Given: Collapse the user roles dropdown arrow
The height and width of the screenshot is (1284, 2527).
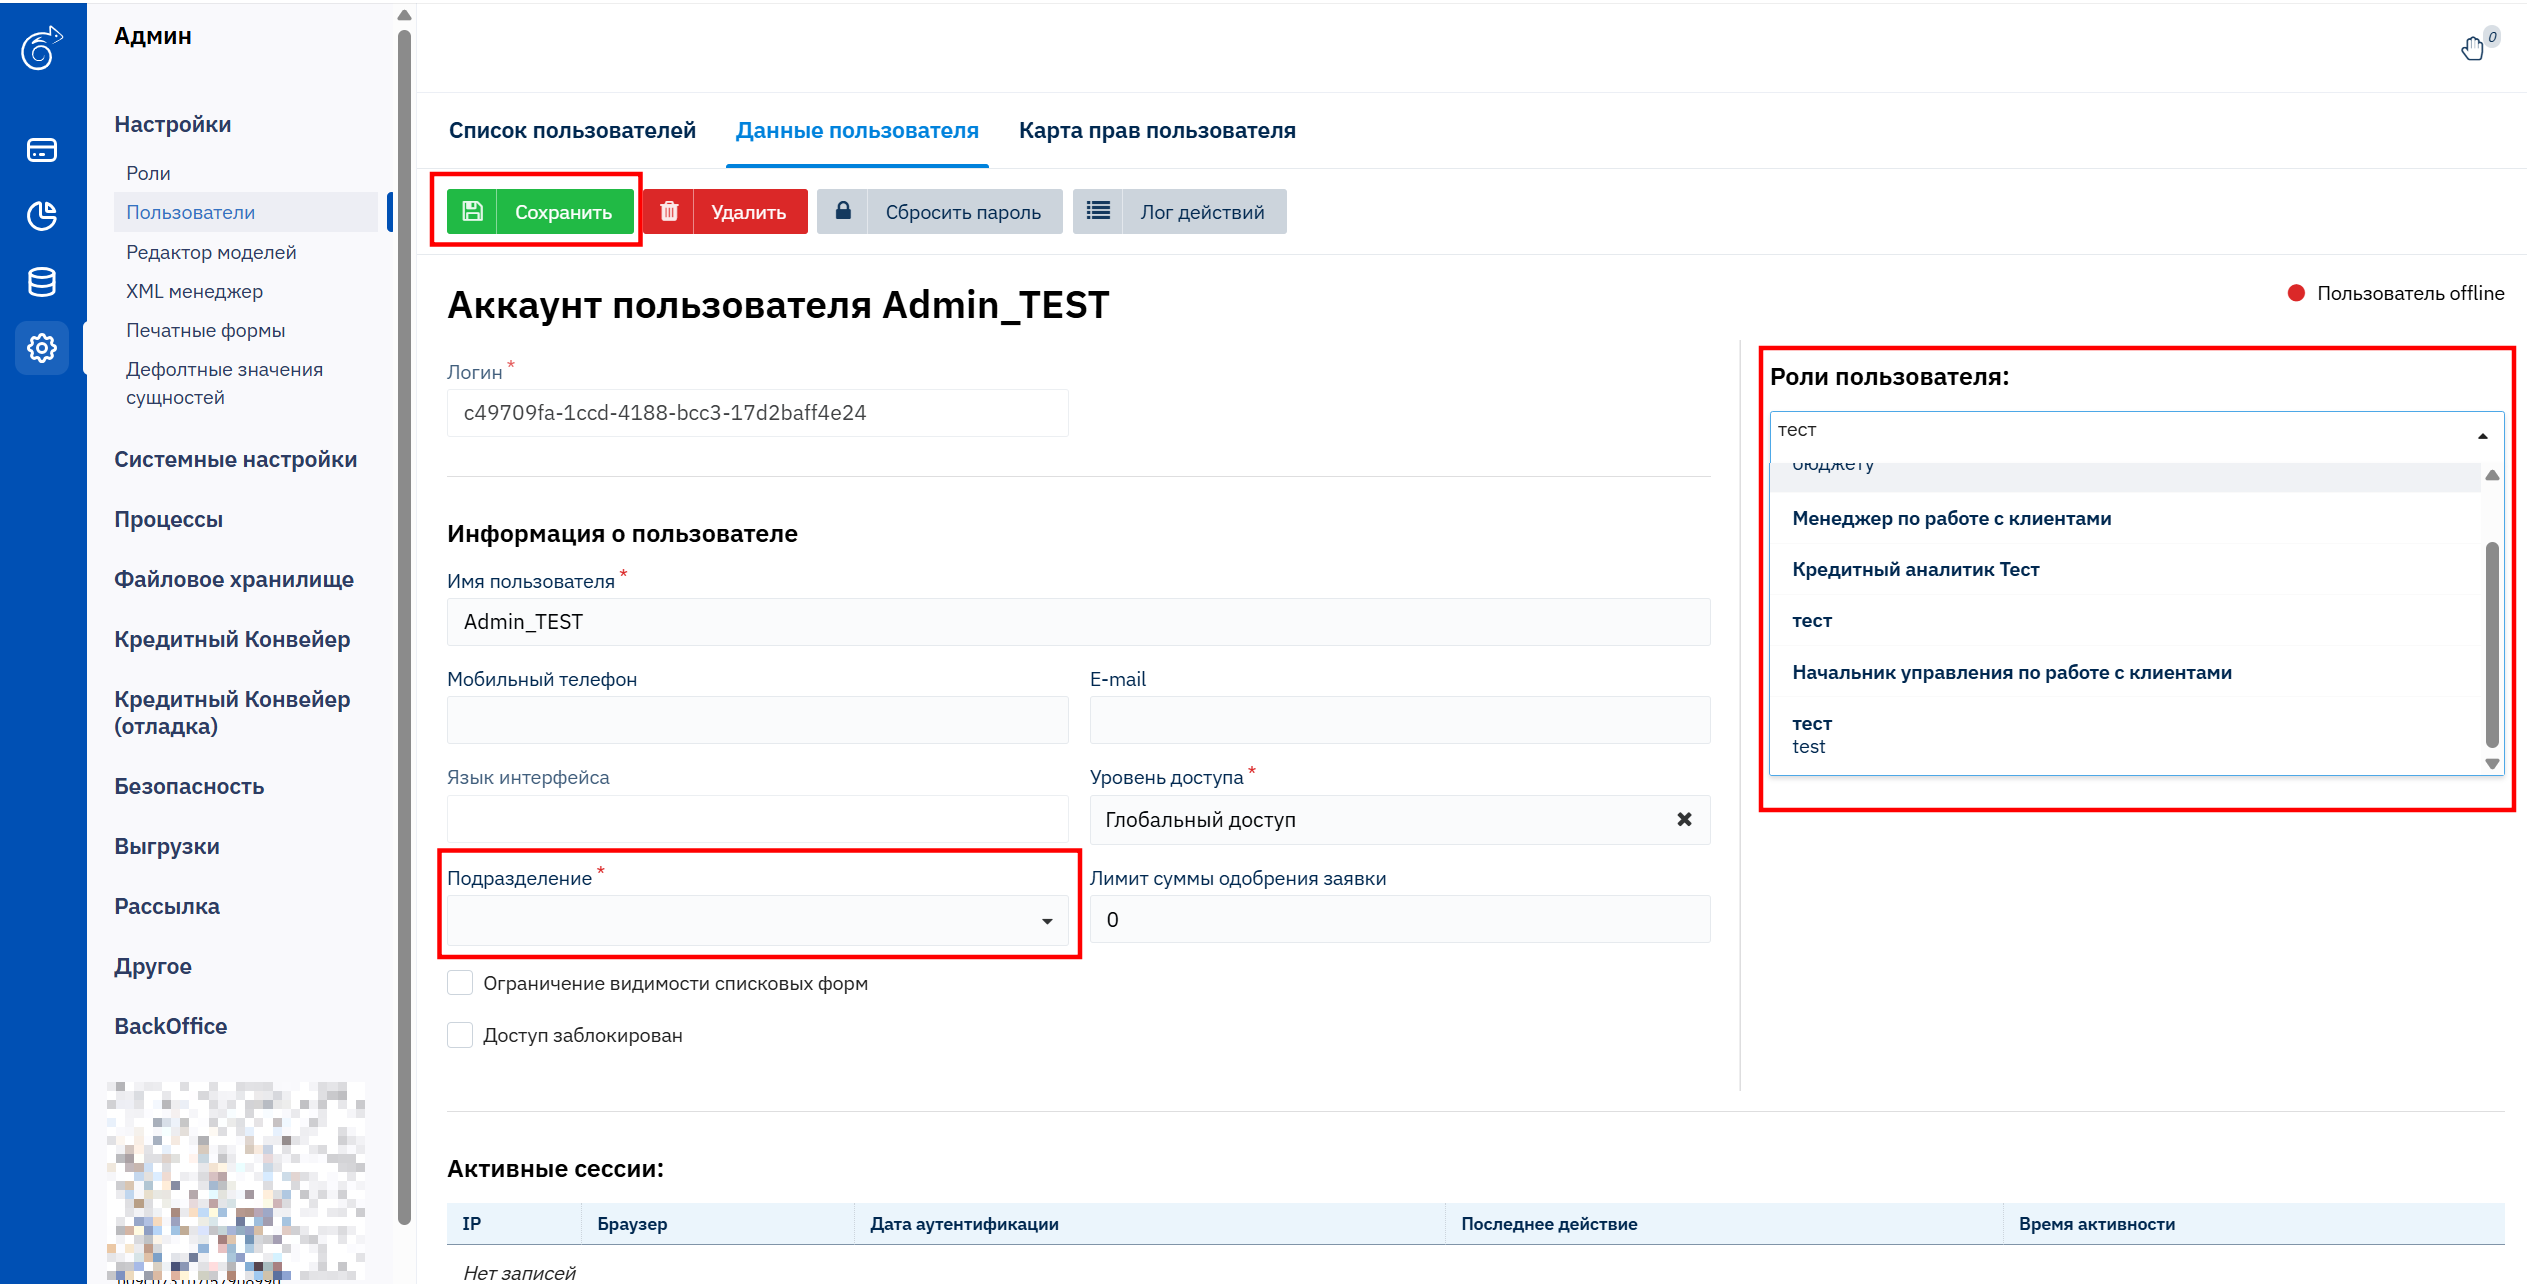Looking at the screenshot, I should (2482, 436).
